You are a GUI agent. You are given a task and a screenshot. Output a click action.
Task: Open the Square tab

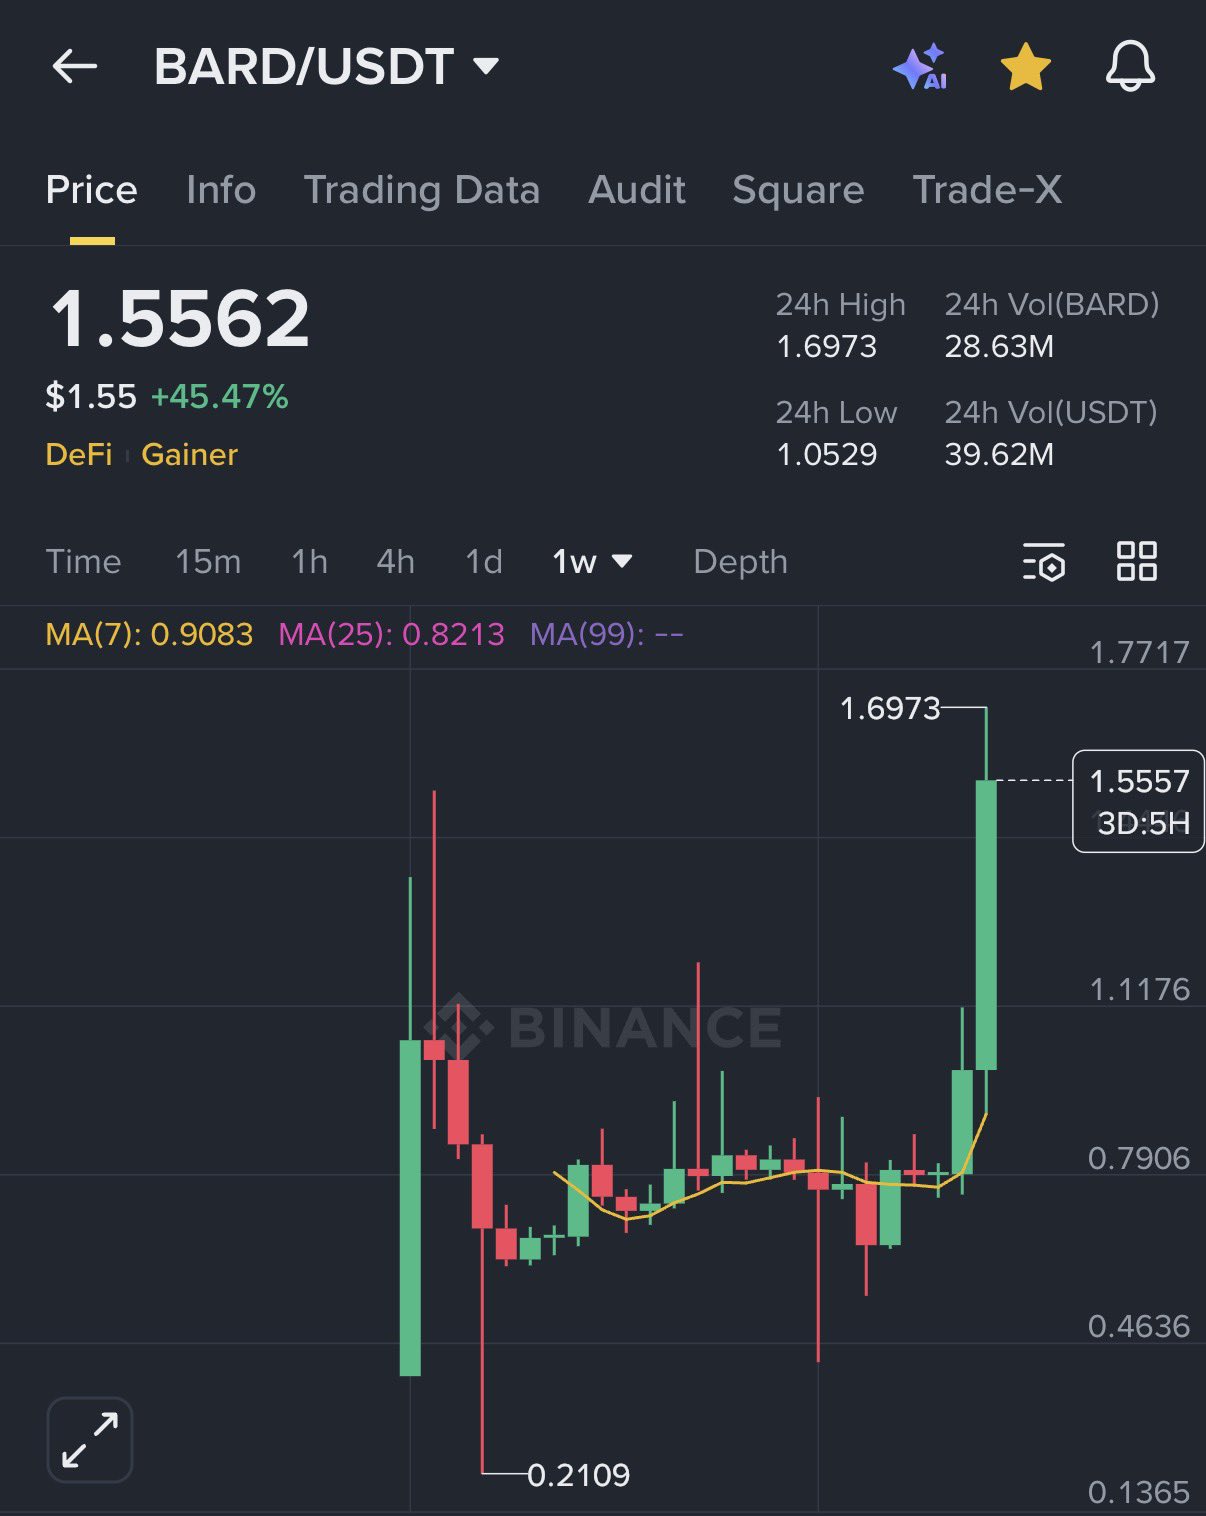[798, 190]
